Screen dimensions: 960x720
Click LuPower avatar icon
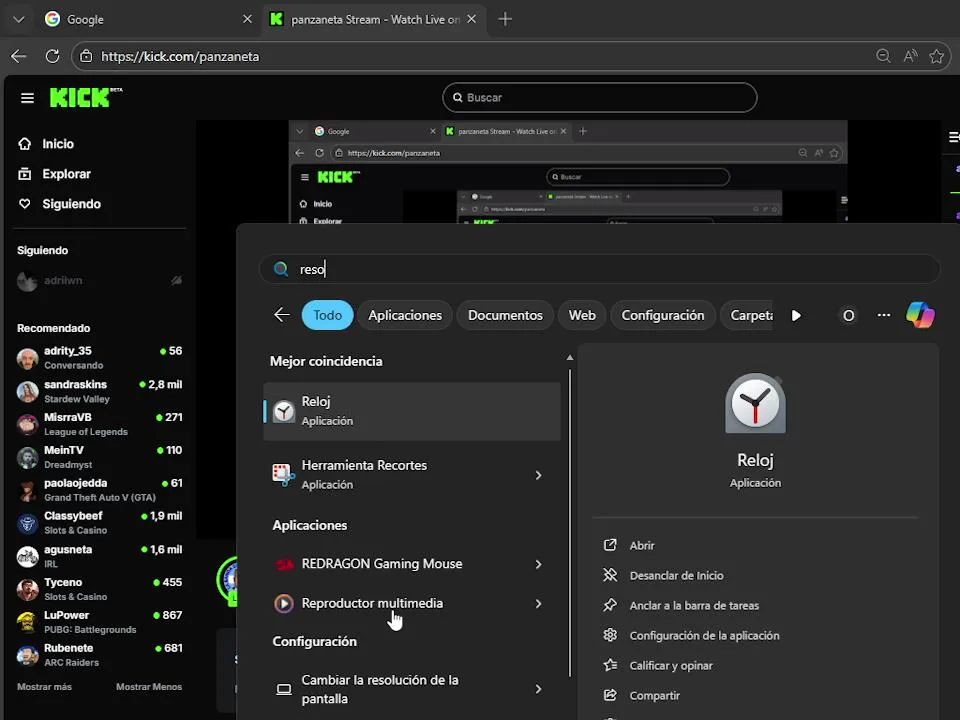28,622
